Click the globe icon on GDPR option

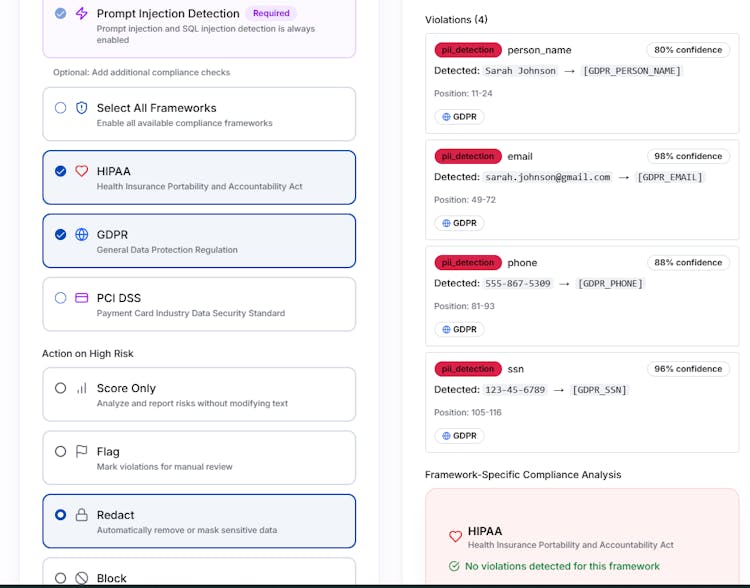pyautogui.click(x=82, y=234)
